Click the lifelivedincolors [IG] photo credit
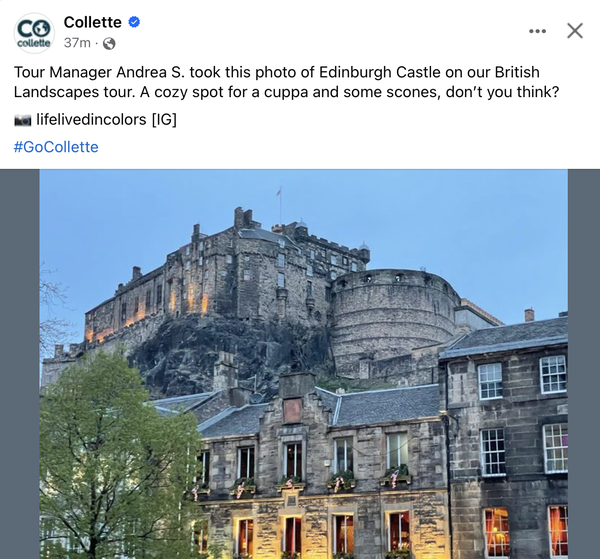Image resolution: width=600 pixels, height=559 pixels. coord(106,120)
